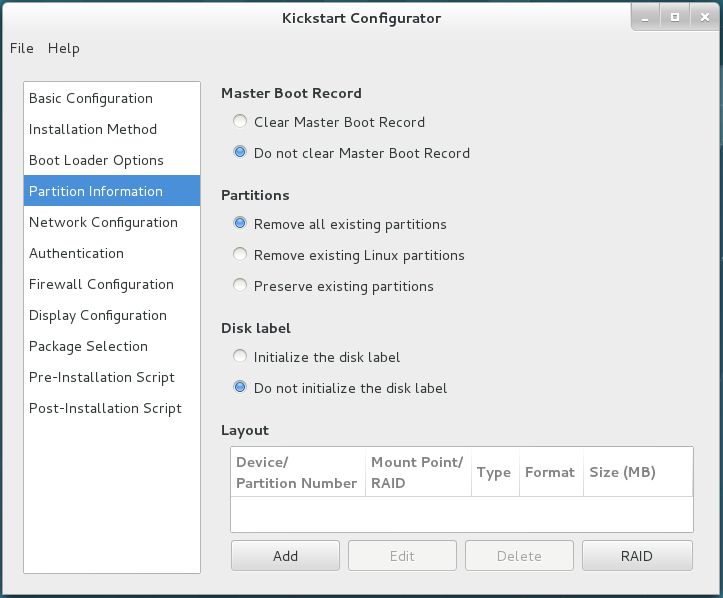This screenshot has height=598, width=723.
Task: Show Firewall Configuration settings
Action: pyautogui.click(x=101, y=284)
